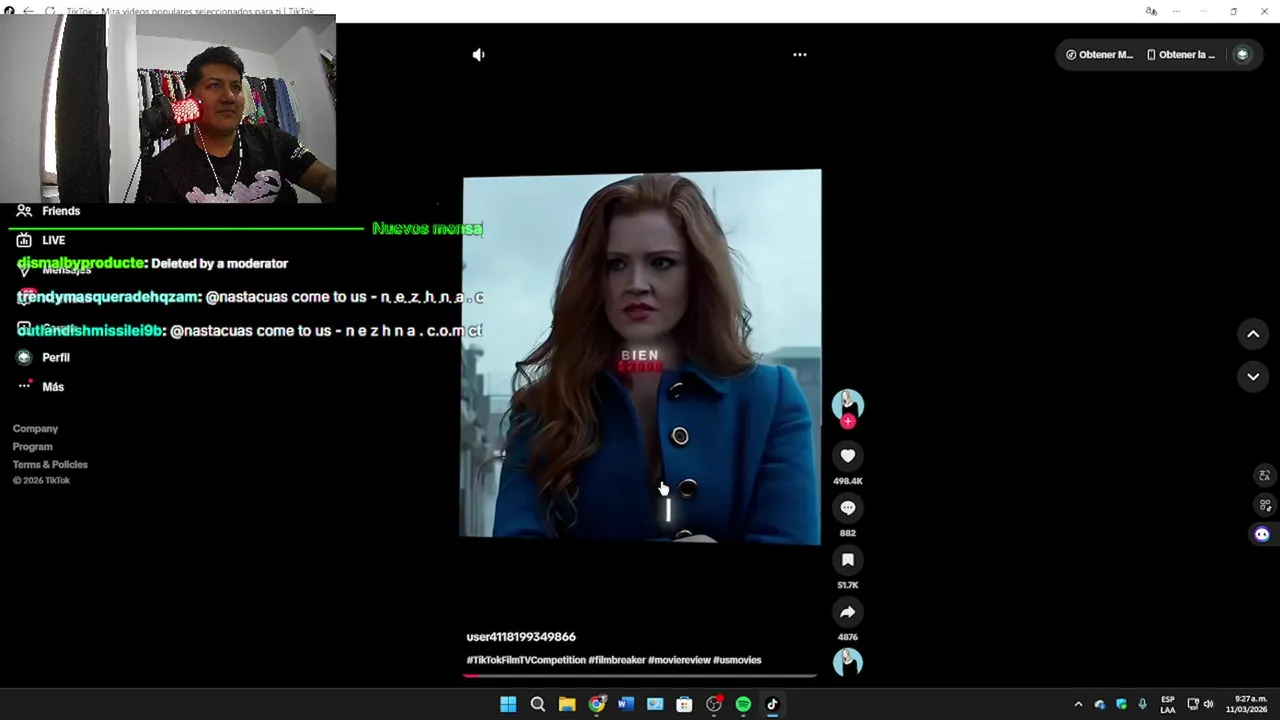Viewport: 1280px width, 720px height.
Task: Click the dismalbyproducte chat username
Action: pyautogui.click(x=81, y=263)
